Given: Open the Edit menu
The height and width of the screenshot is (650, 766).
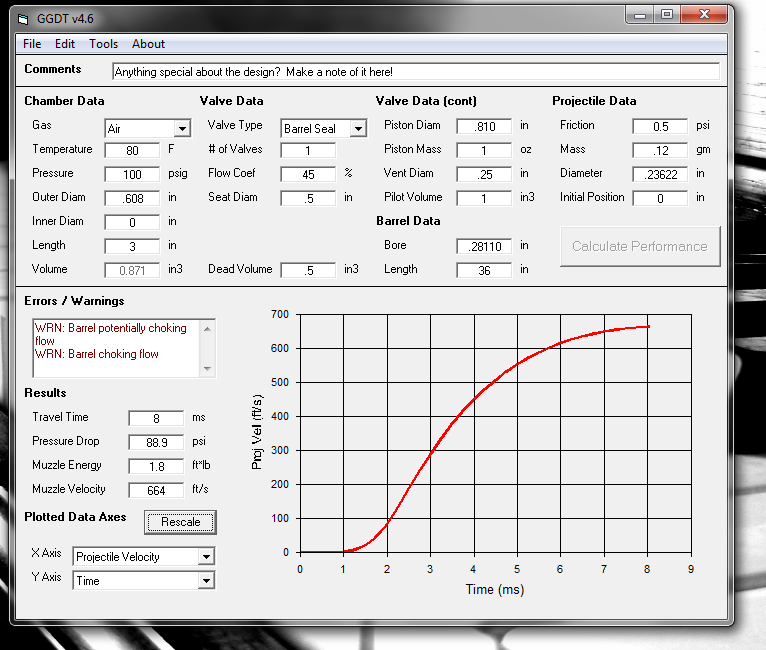Looking at the screenshot, I should click(x=65, y=44).
